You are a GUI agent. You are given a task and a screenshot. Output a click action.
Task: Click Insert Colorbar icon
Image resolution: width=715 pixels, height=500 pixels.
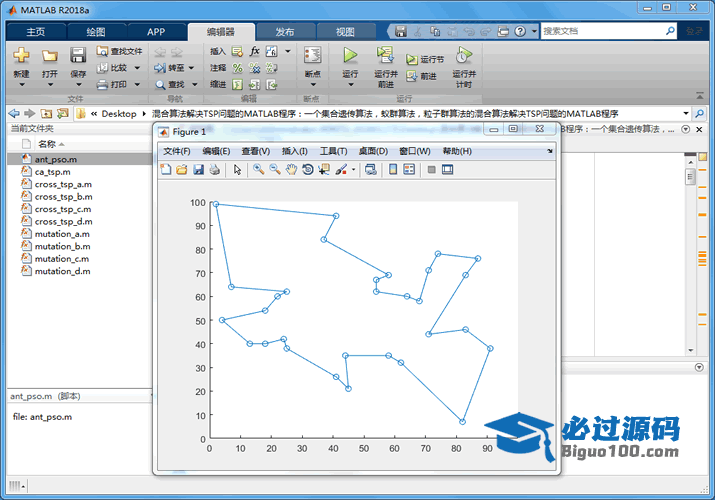click(393, 170)
